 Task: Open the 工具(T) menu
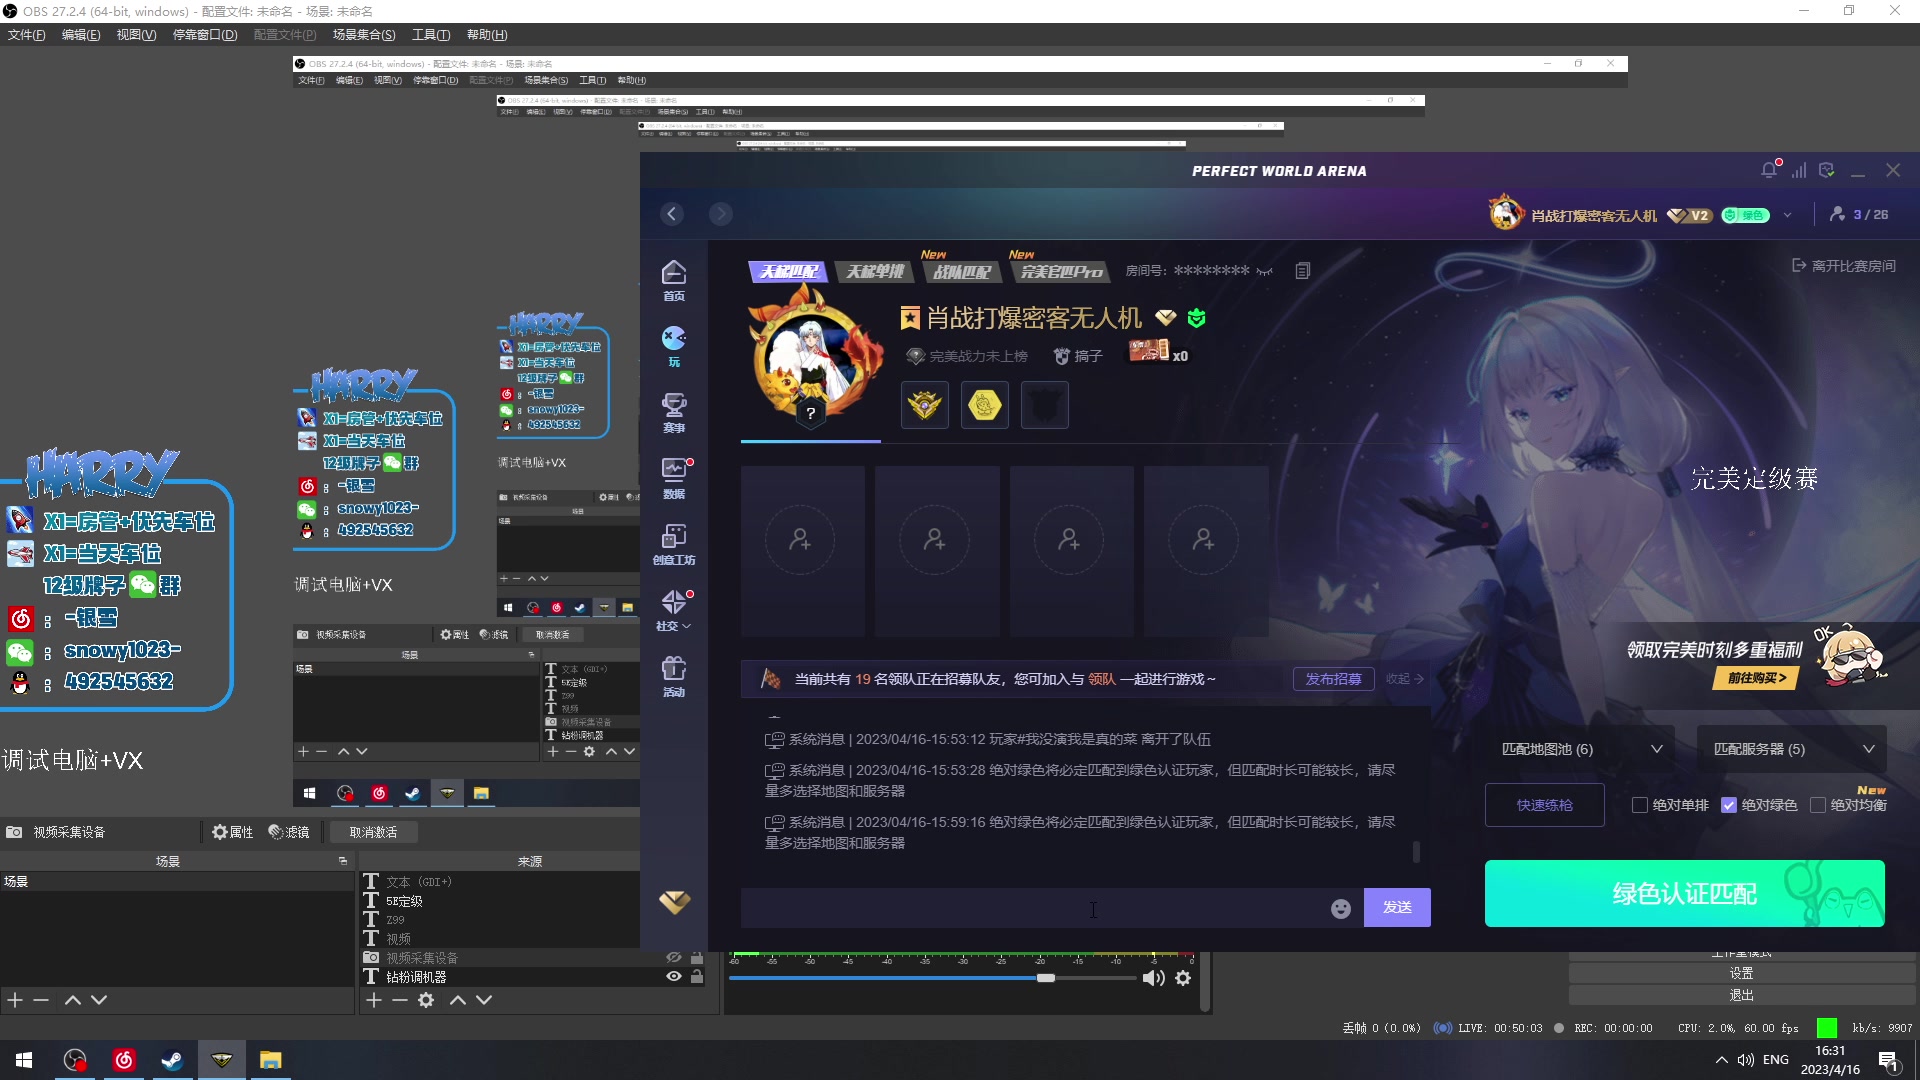click(431, 35)
